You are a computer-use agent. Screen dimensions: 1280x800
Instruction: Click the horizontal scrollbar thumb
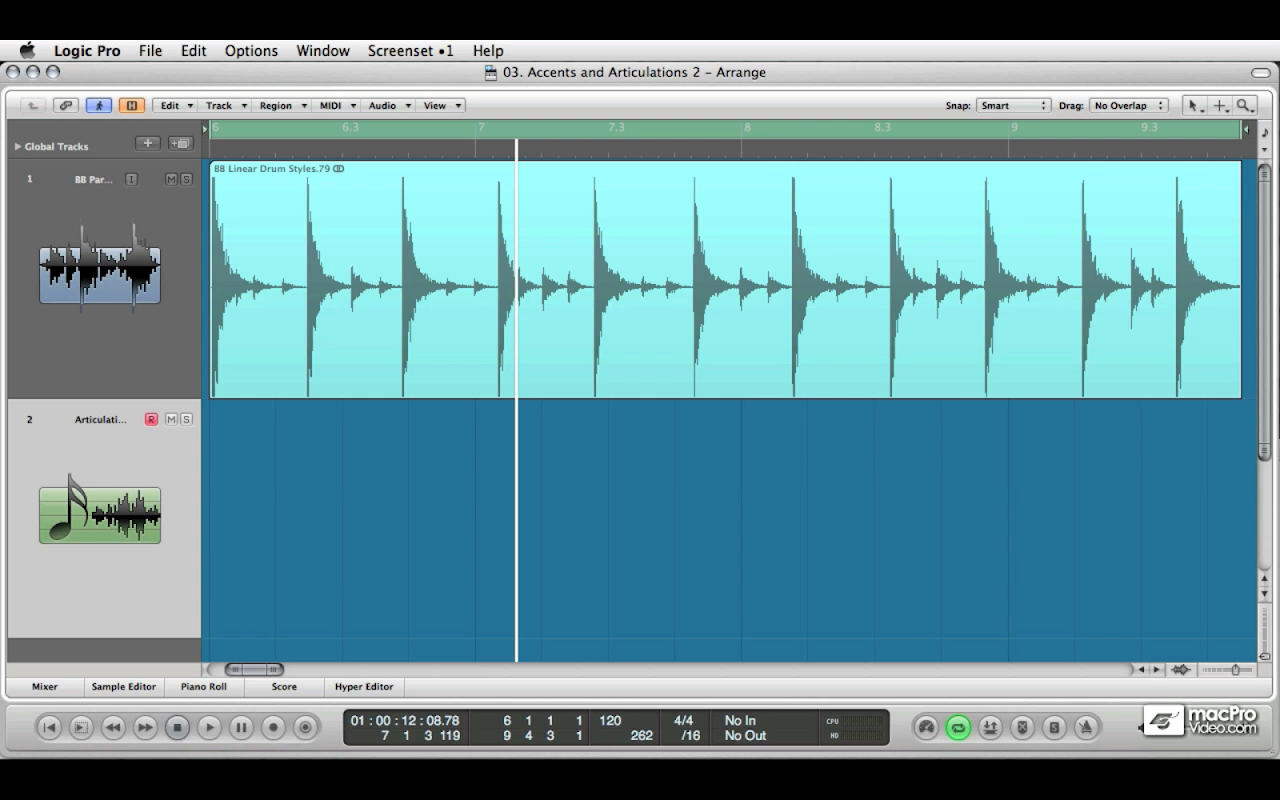[254, 670]
